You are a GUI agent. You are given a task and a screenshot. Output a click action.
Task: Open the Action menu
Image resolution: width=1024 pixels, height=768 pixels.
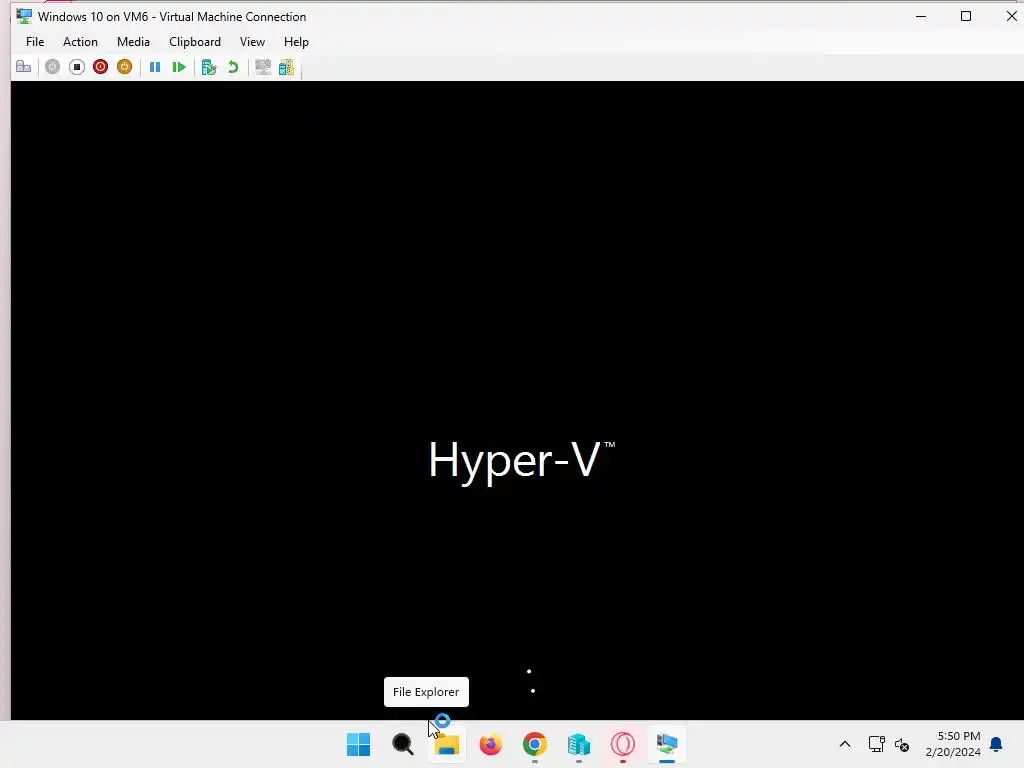tap(80, 42)
